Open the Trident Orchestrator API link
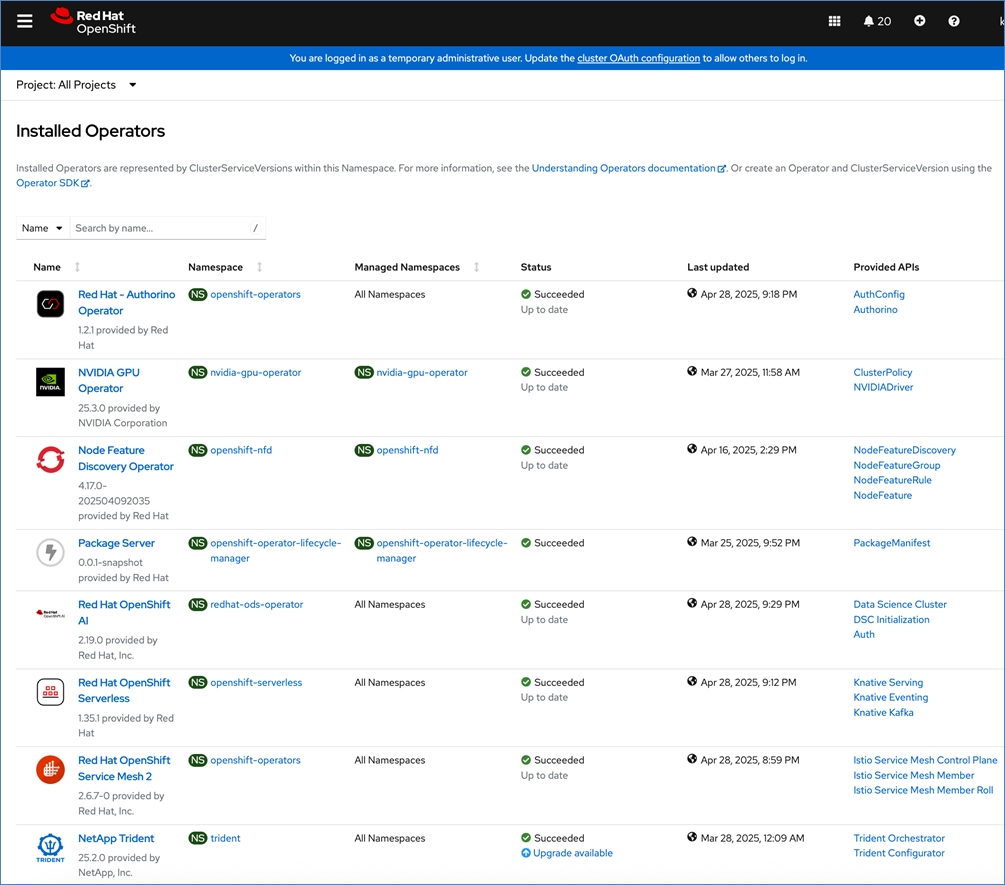The image size is (1005, 885). pyautogui.click(x=899, y=838)
